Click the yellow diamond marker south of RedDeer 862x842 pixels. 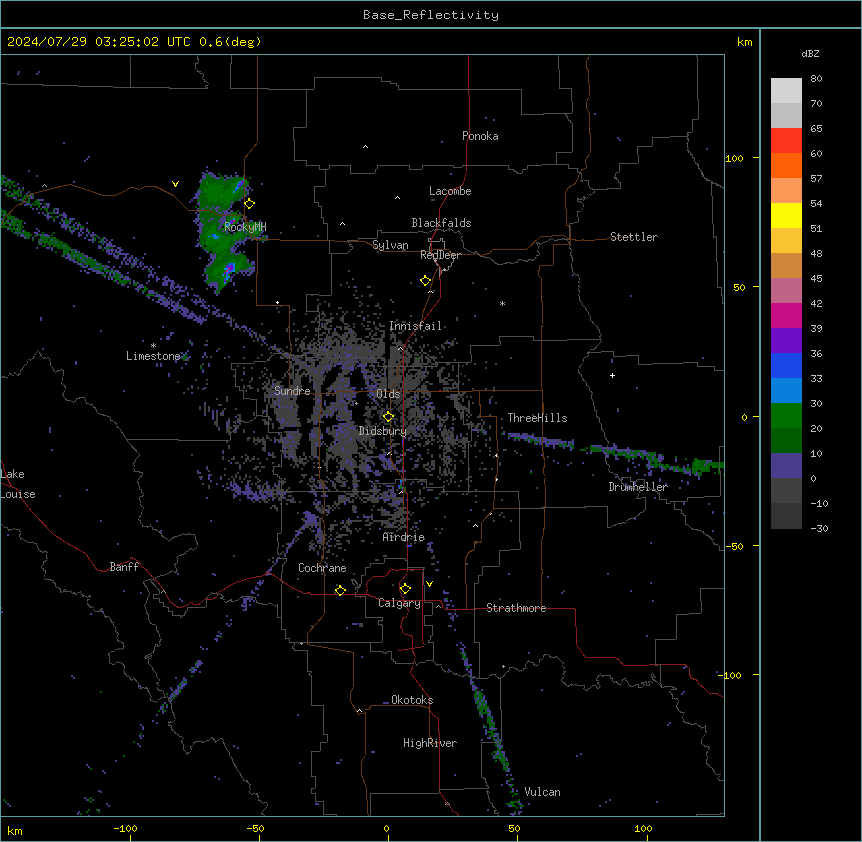(x=426, y=281)
